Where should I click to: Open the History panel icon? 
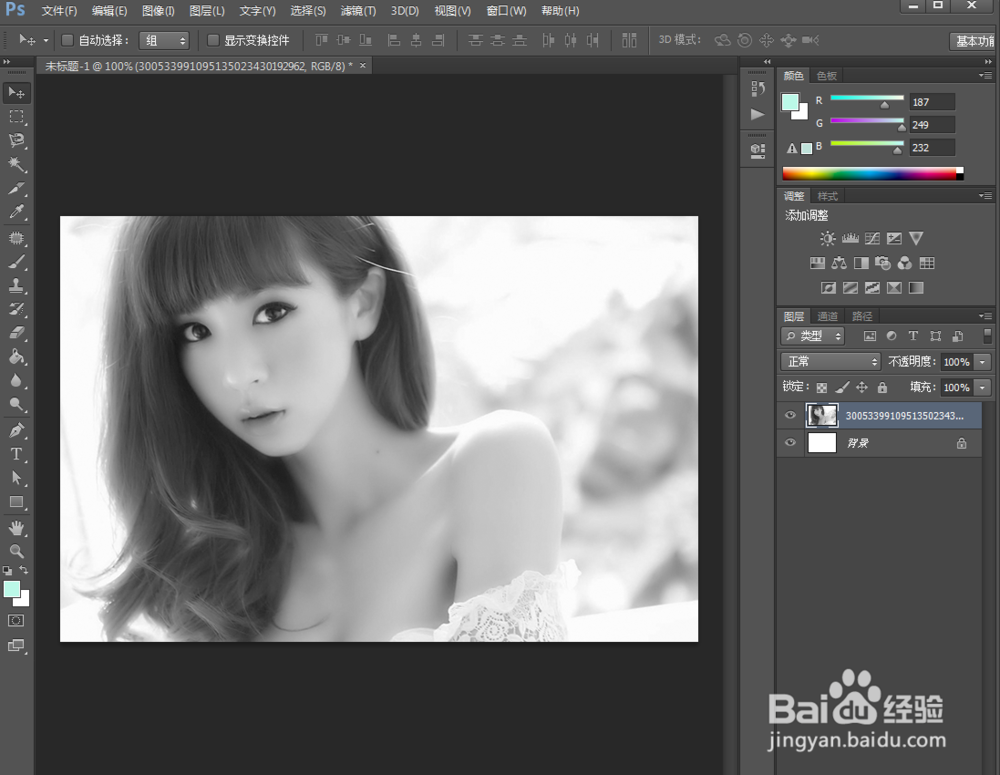(758, 89)
